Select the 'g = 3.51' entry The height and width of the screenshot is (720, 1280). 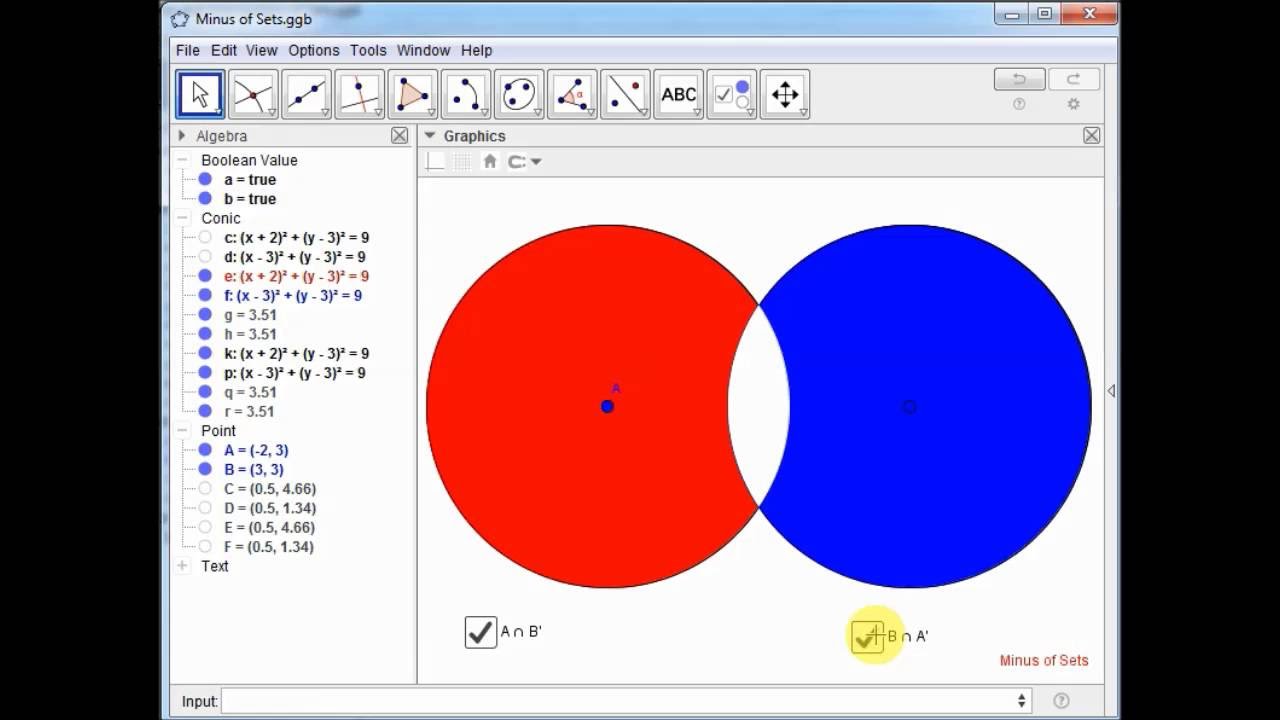(250, 315)
